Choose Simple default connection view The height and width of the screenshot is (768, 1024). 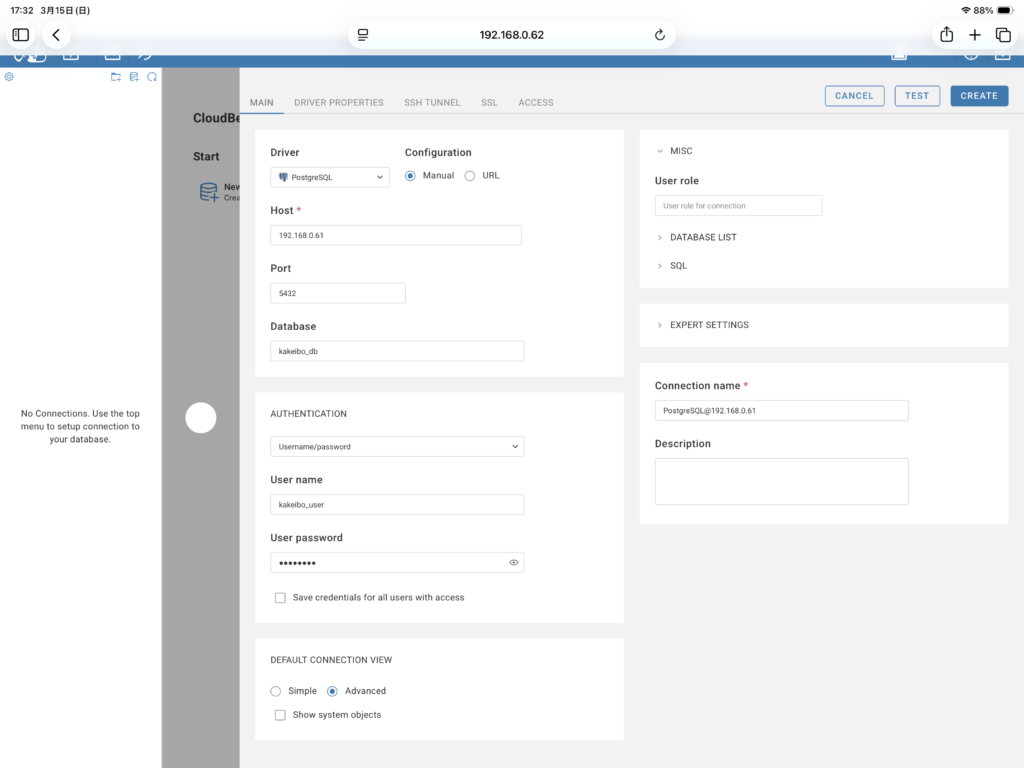click(x=276, y=691)
